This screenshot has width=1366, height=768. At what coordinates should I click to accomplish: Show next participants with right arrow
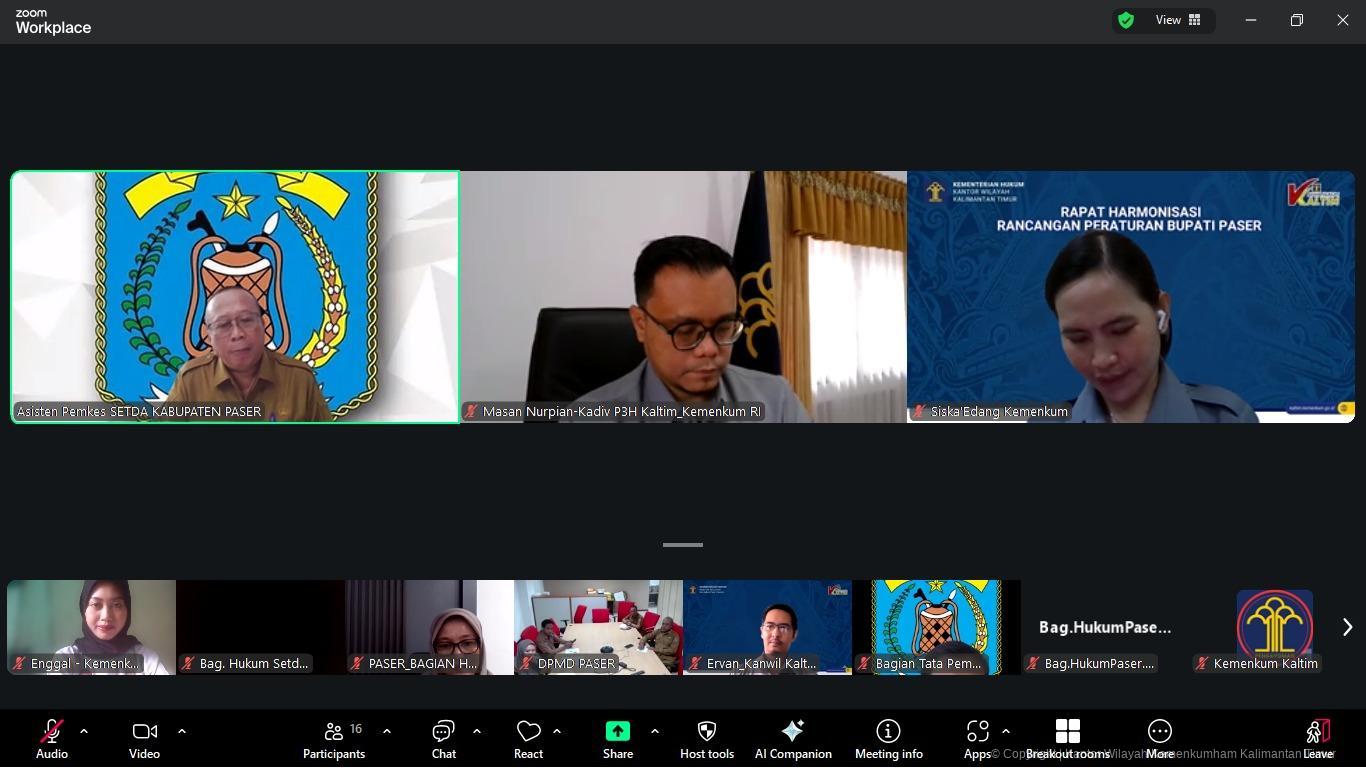click(x=1347, y=627)
